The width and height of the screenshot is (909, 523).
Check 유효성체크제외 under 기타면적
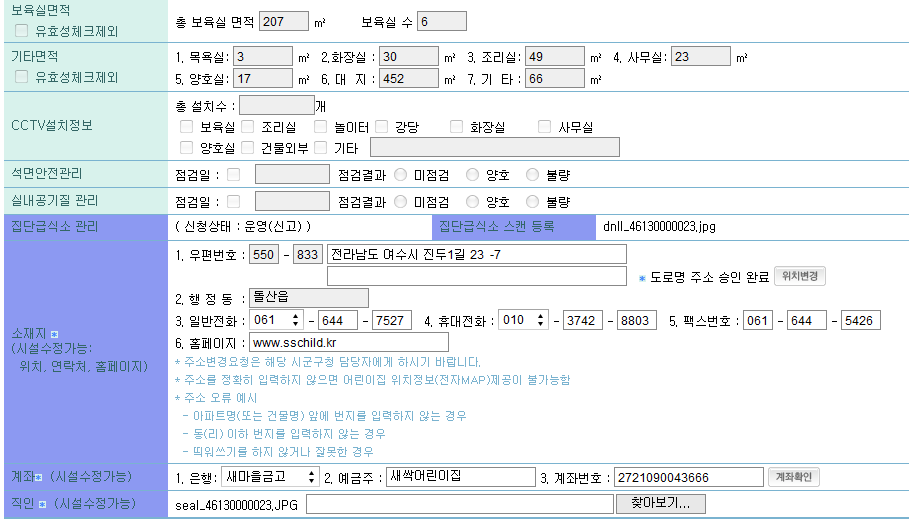tap(21, 77)
